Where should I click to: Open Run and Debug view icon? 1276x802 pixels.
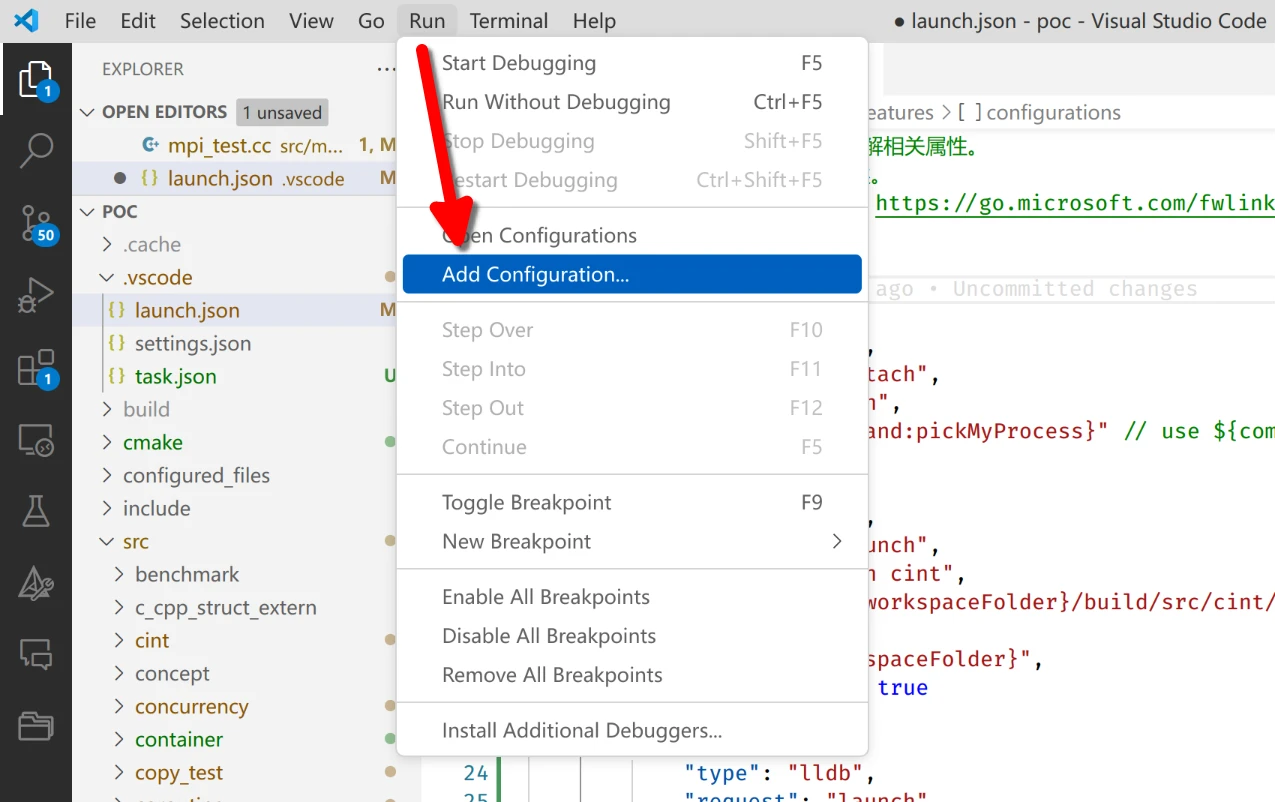36,296
